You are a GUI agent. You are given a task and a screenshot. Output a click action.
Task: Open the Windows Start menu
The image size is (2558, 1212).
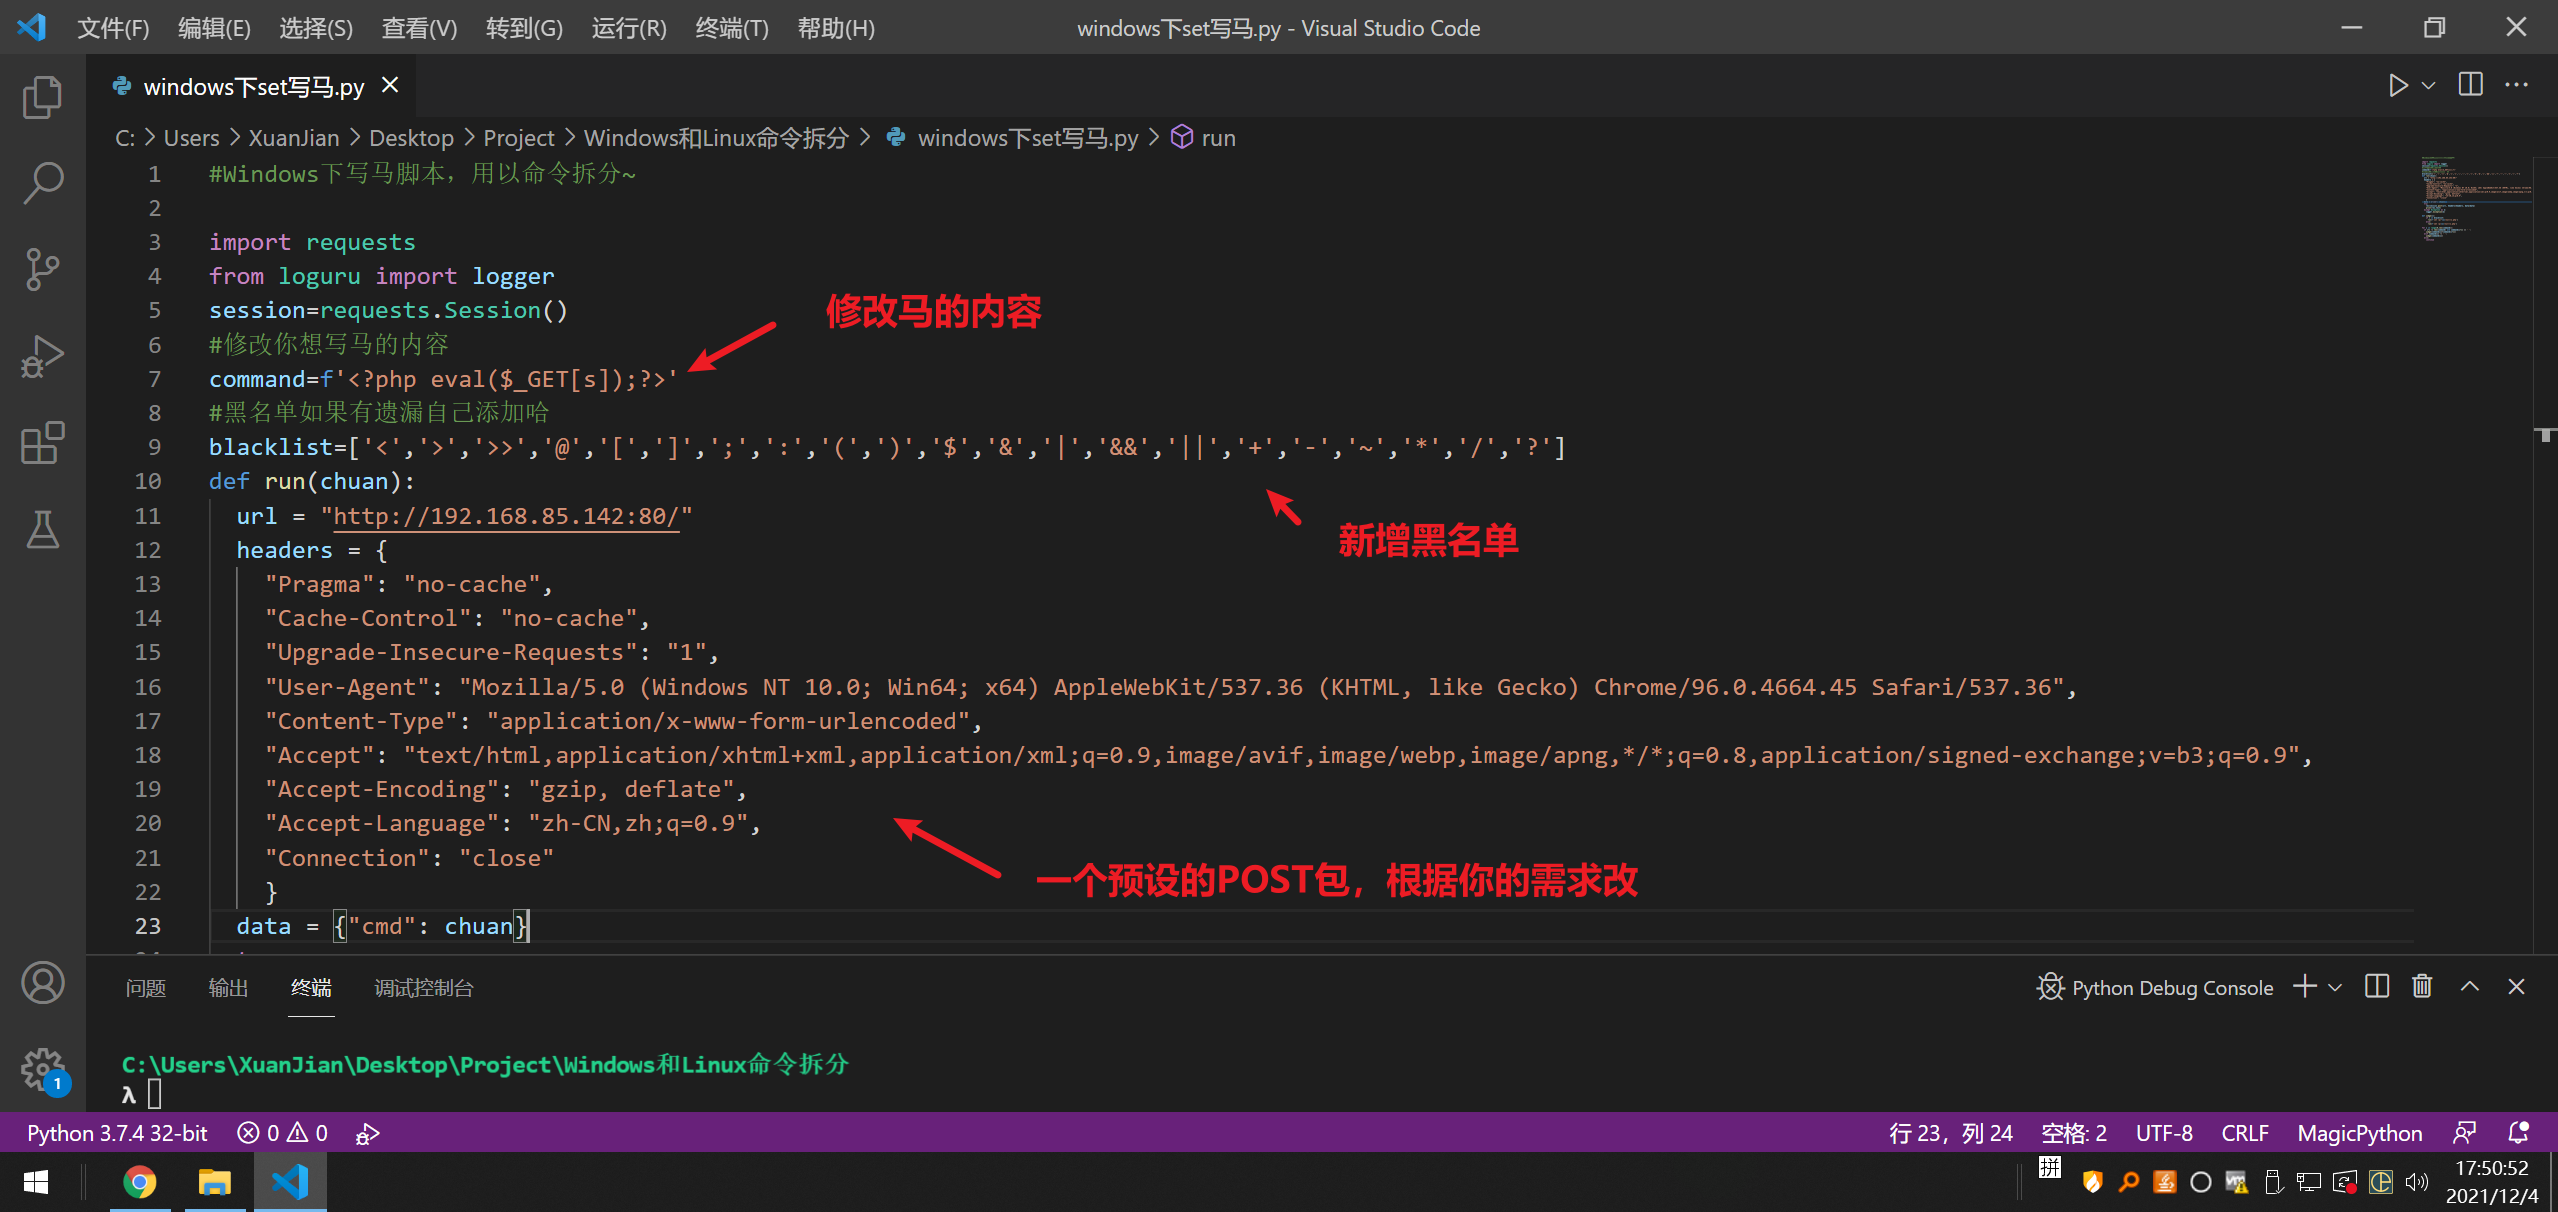[36, 1182]
